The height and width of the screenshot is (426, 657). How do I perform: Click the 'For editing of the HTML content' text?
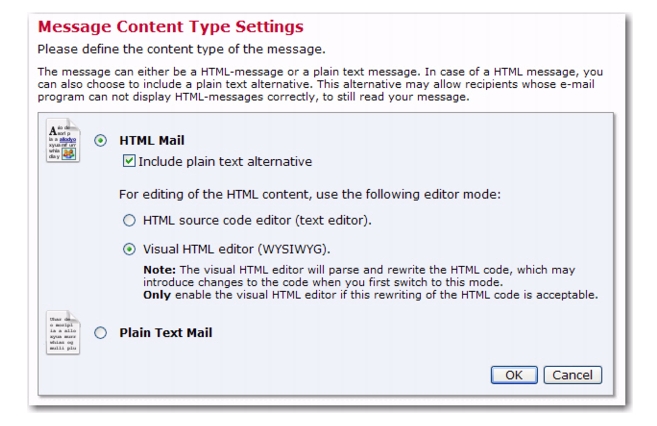310,194
